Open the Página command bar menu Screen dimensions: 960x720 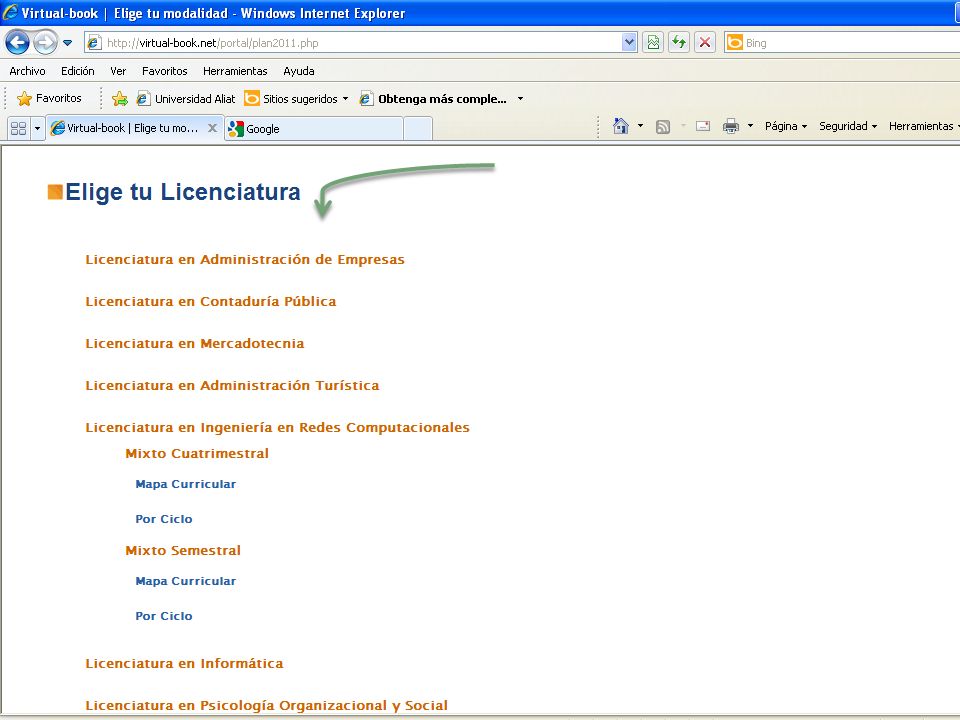[786, 126]
